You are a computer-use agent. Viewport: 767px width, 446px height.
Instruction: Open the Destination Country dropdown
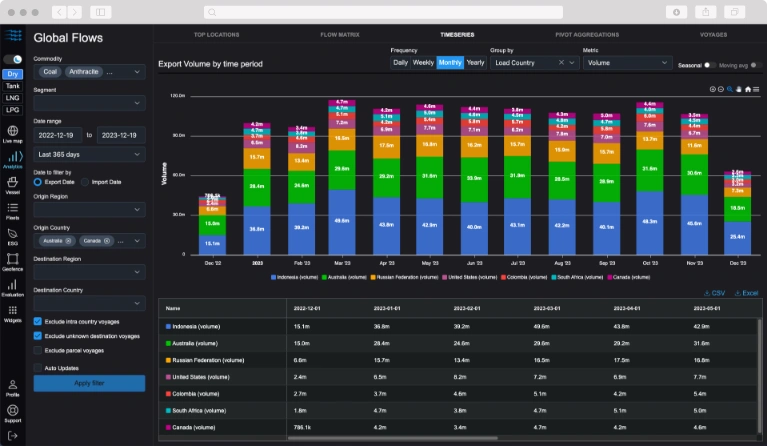pos(90,303)
